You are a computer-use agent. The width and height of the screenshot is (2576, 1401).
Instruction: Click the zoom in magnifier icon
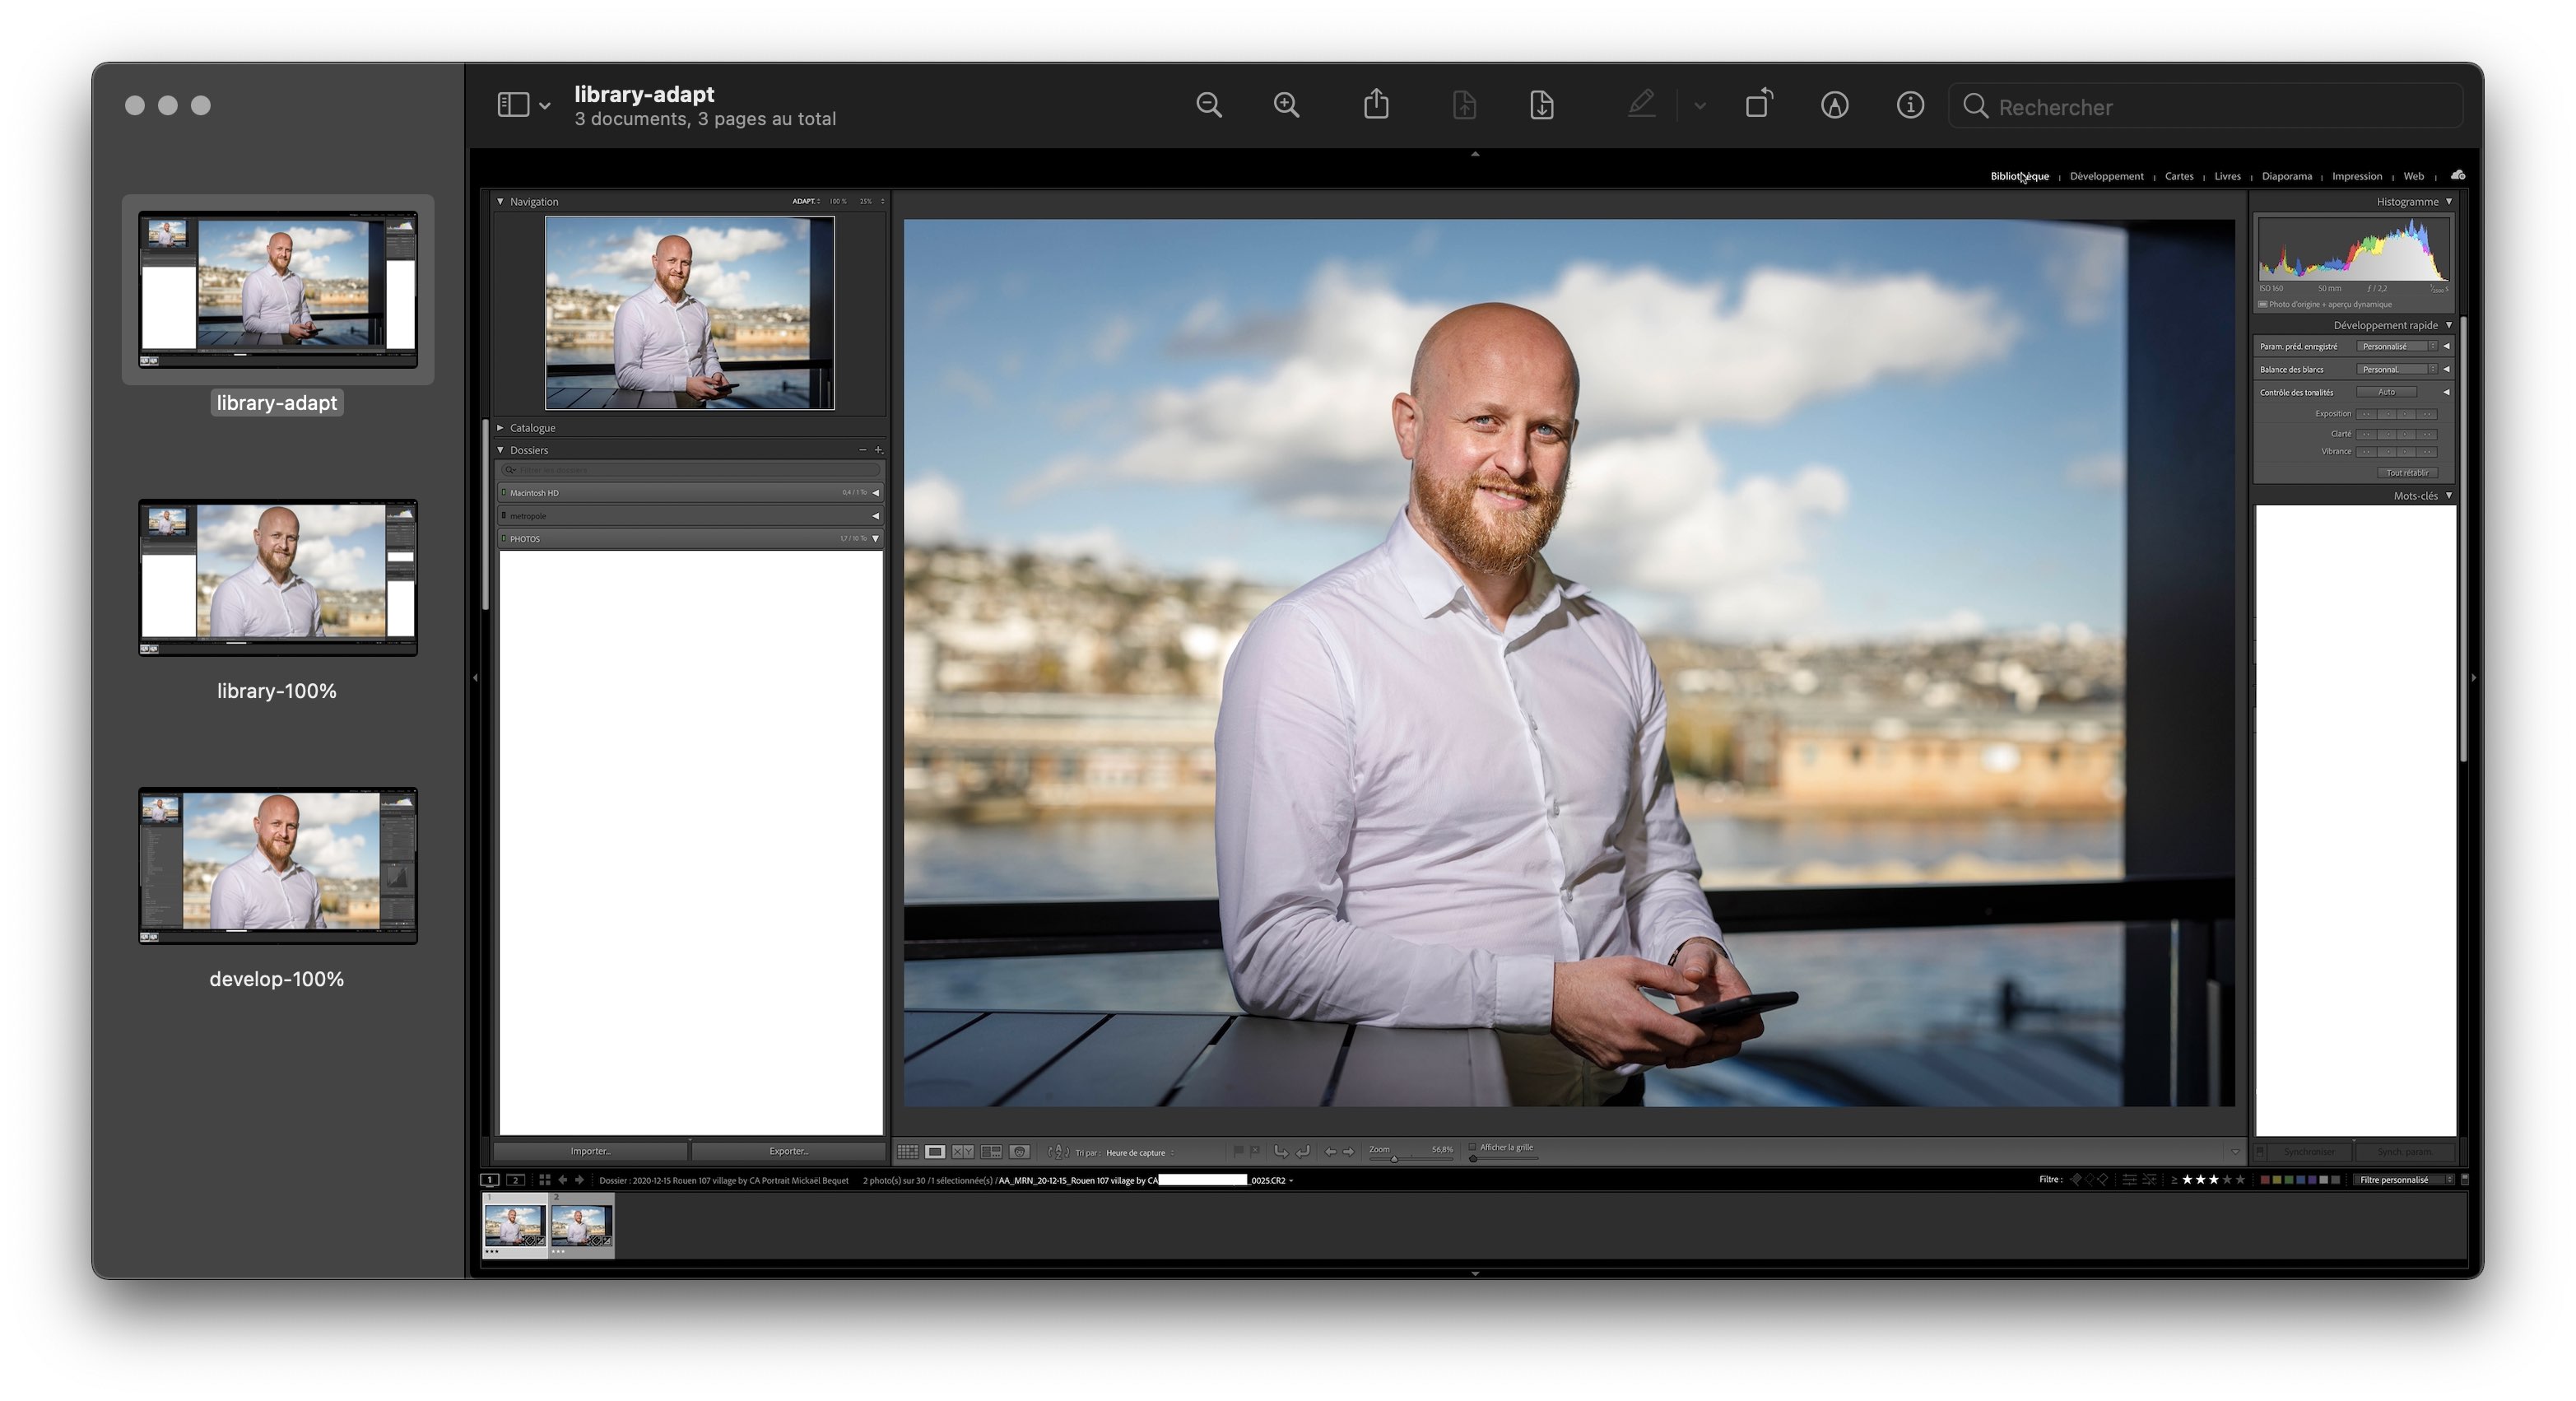point(1286,105)
